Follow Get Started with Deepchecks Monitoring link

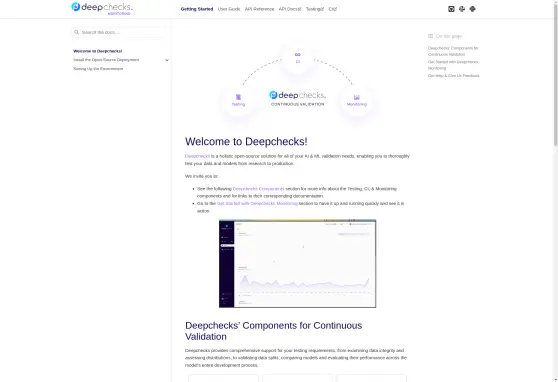pyautogui.click(x=257, y=203)
